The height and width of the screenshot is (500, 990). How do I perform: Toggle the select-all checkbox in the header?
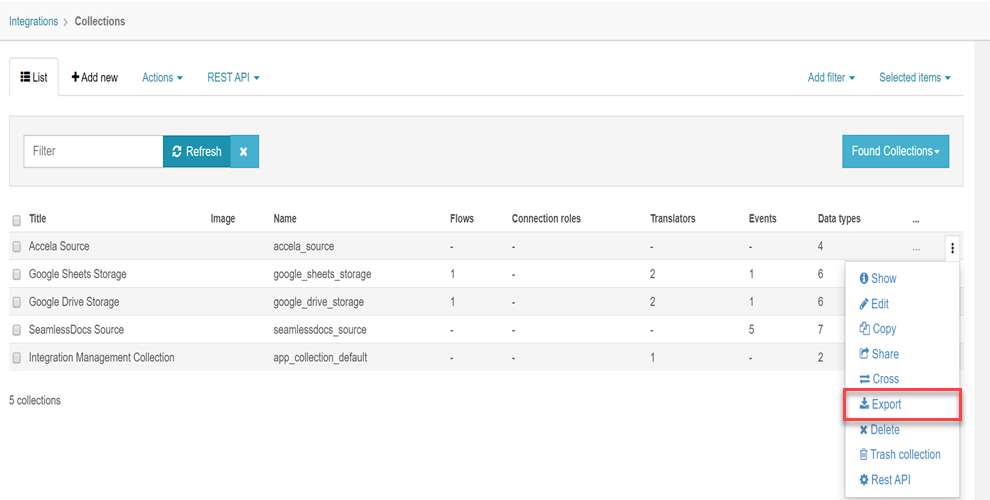click(16, 220)
